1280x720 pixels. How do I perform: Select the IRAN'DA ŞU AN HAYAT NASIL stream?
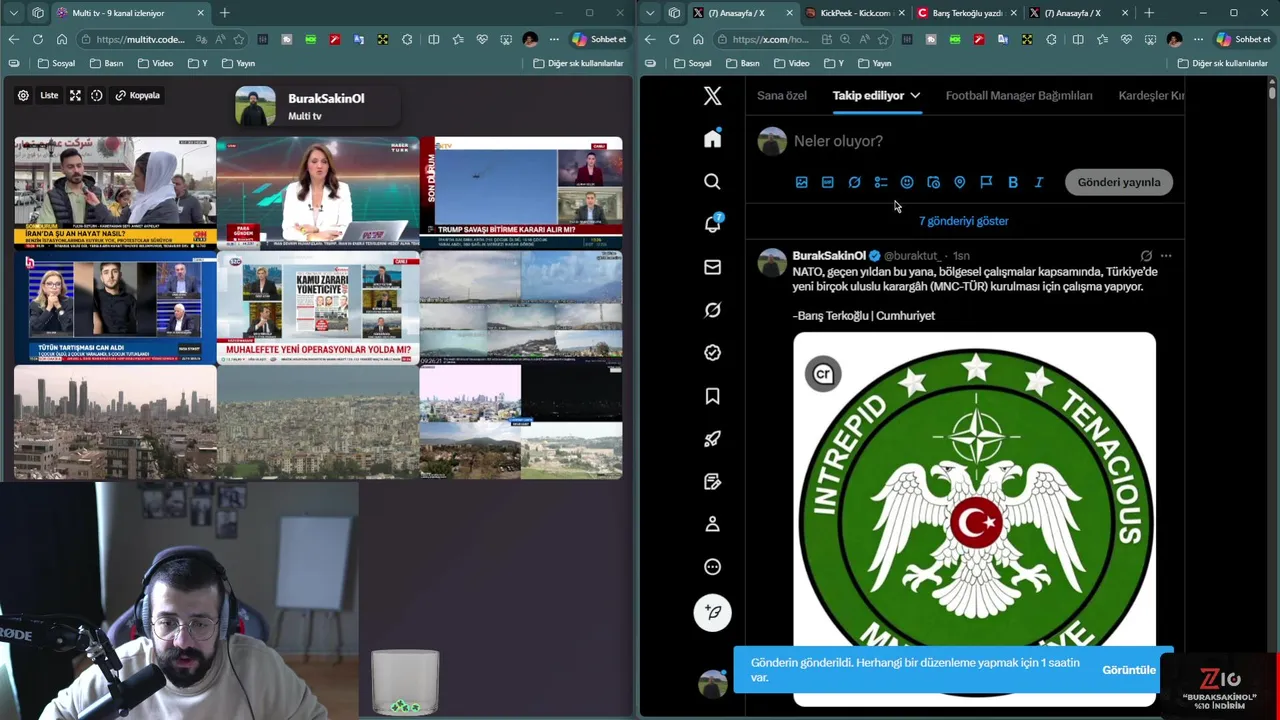[x=115, y=192]
